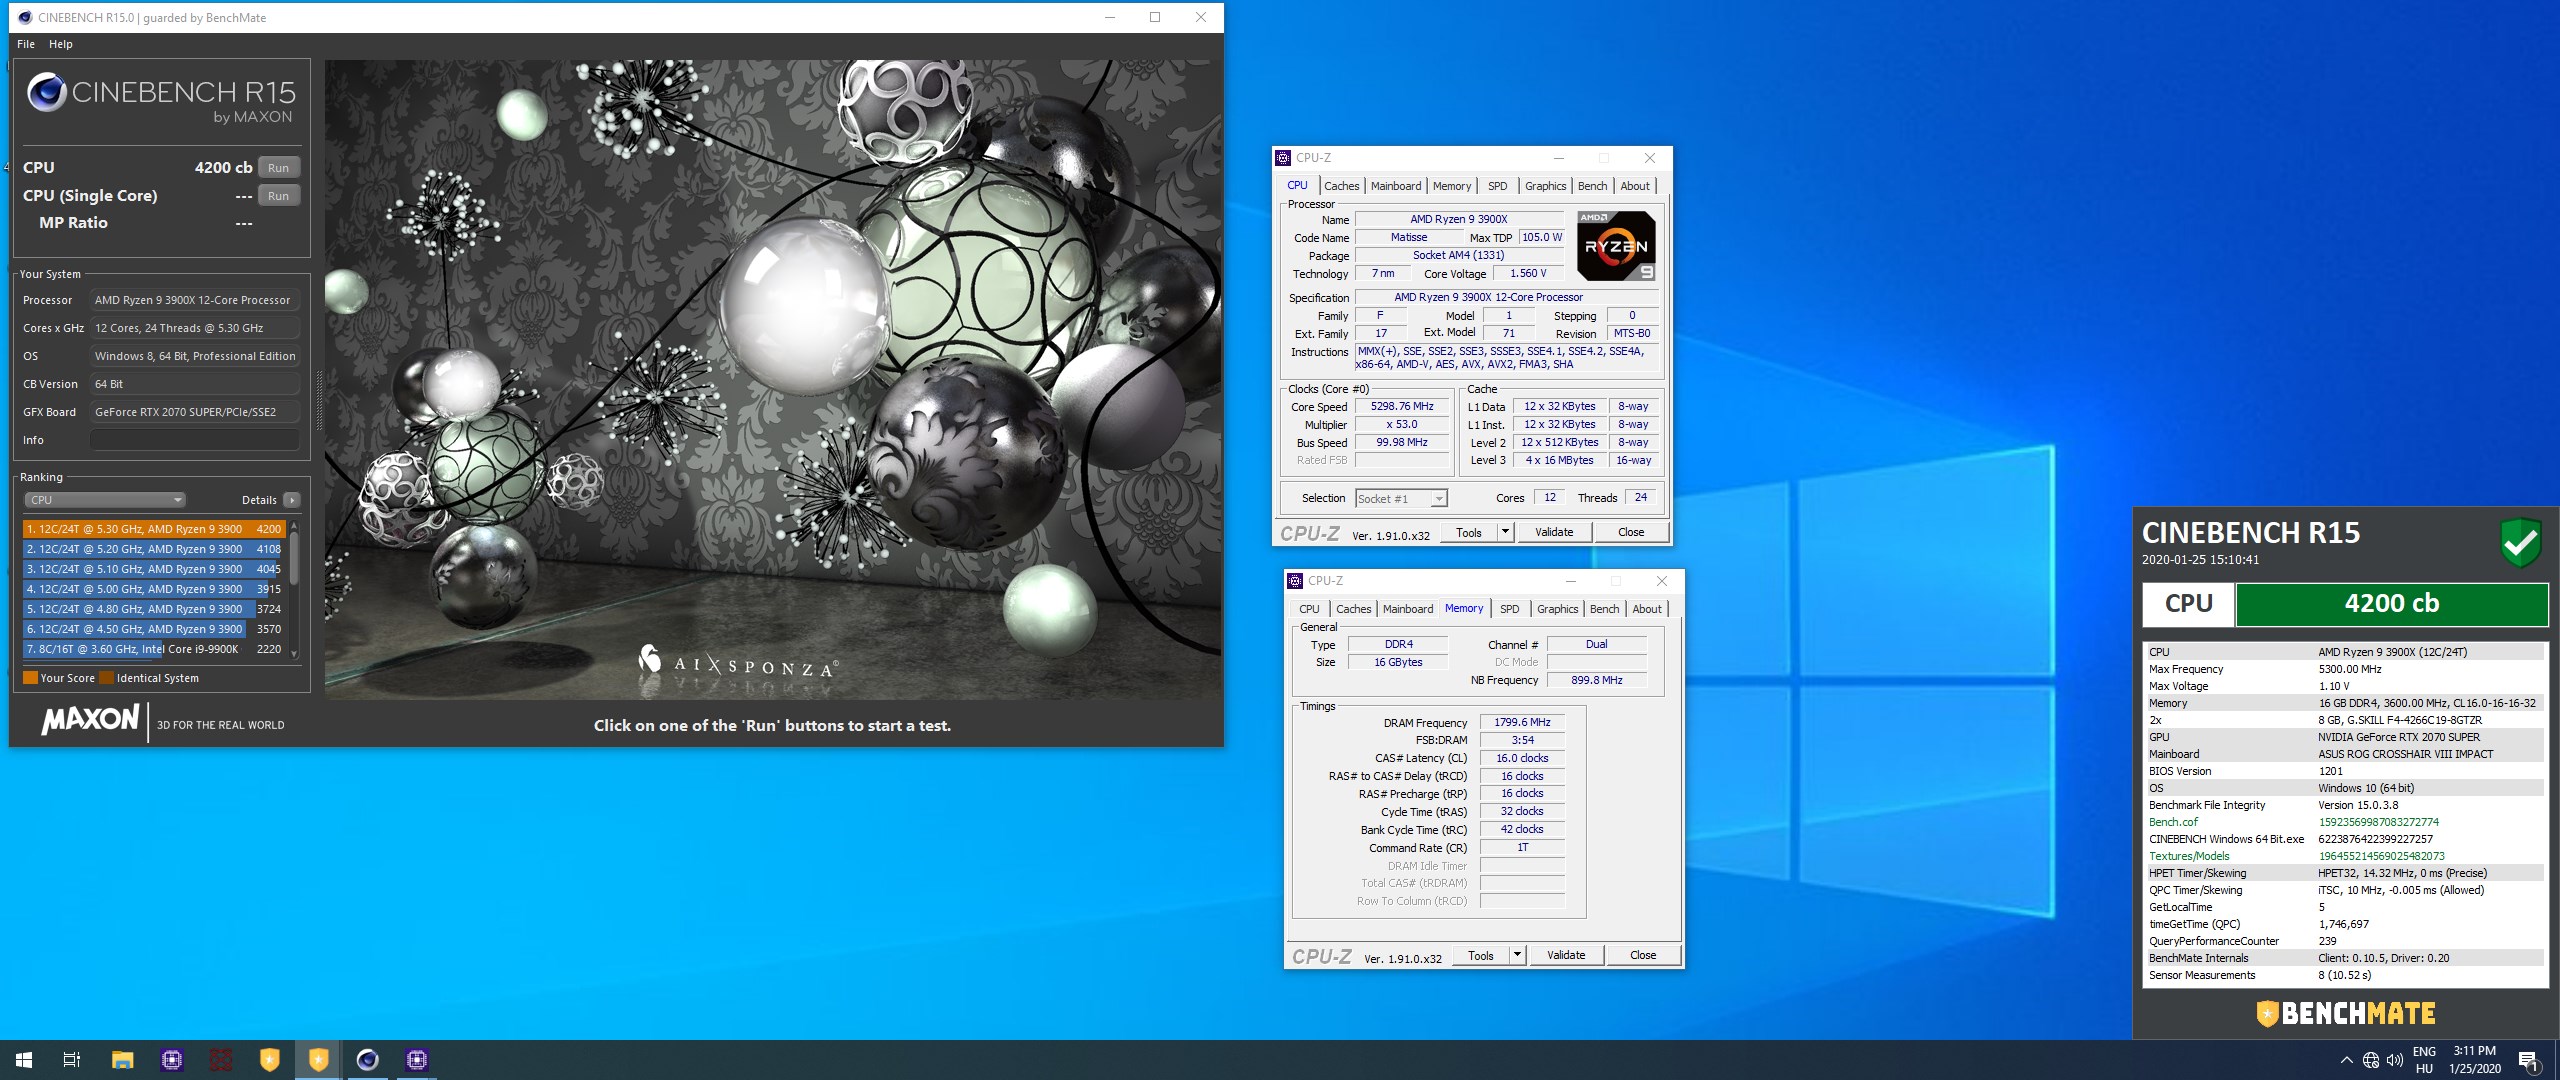The image size is (2560, 1080).
Task: Select the 4.50 GHz ranking entry scoring 3570
Action: click(x=154, y=629)
